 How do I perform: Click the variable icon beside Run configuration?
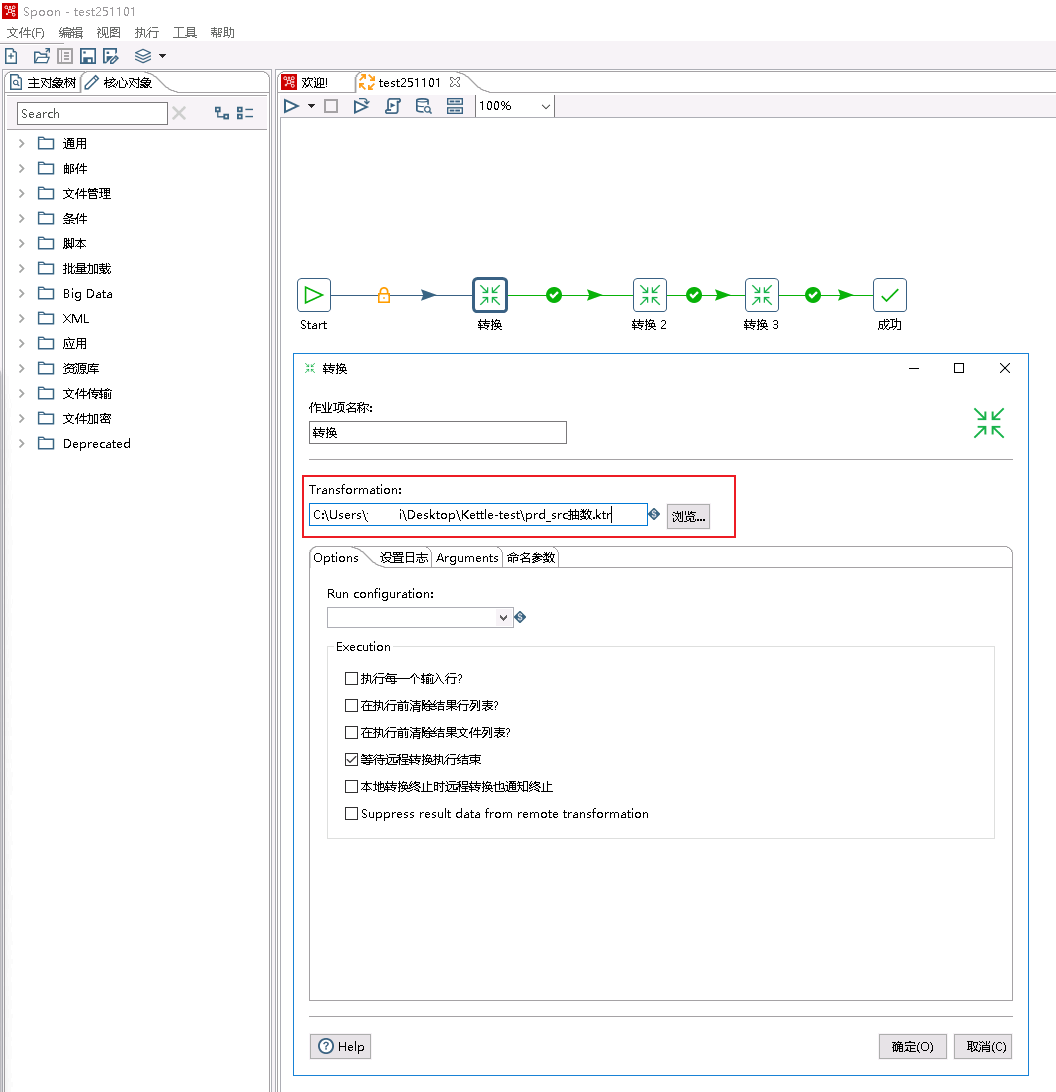(520, 617)
